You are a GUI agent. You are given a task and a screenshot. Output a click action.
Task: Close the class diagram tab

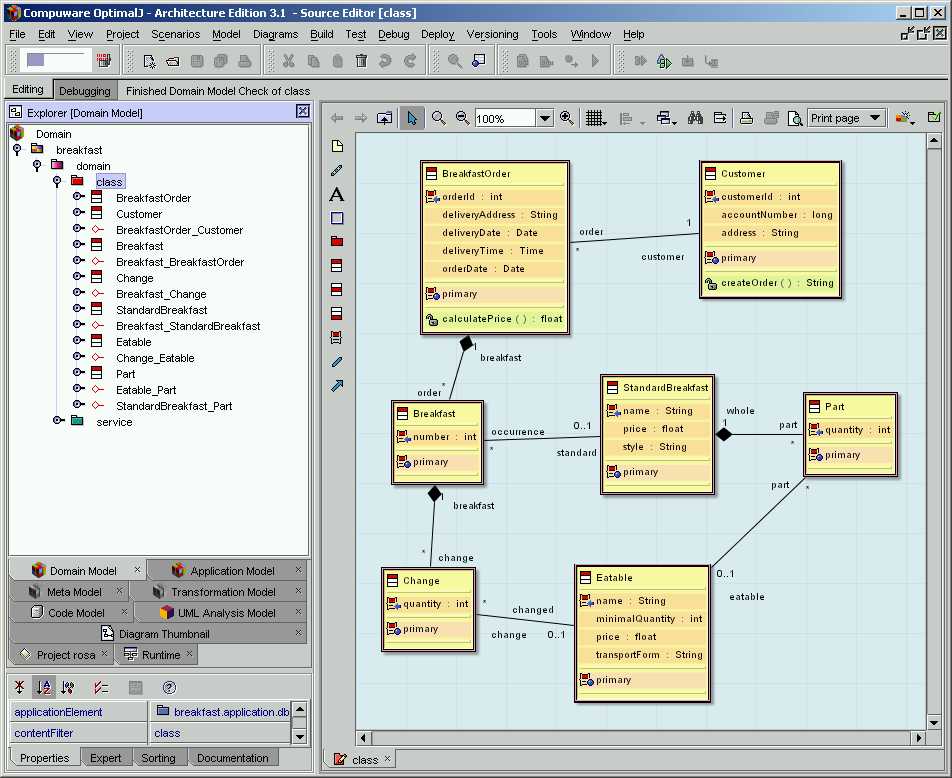(x=387, y=759)
